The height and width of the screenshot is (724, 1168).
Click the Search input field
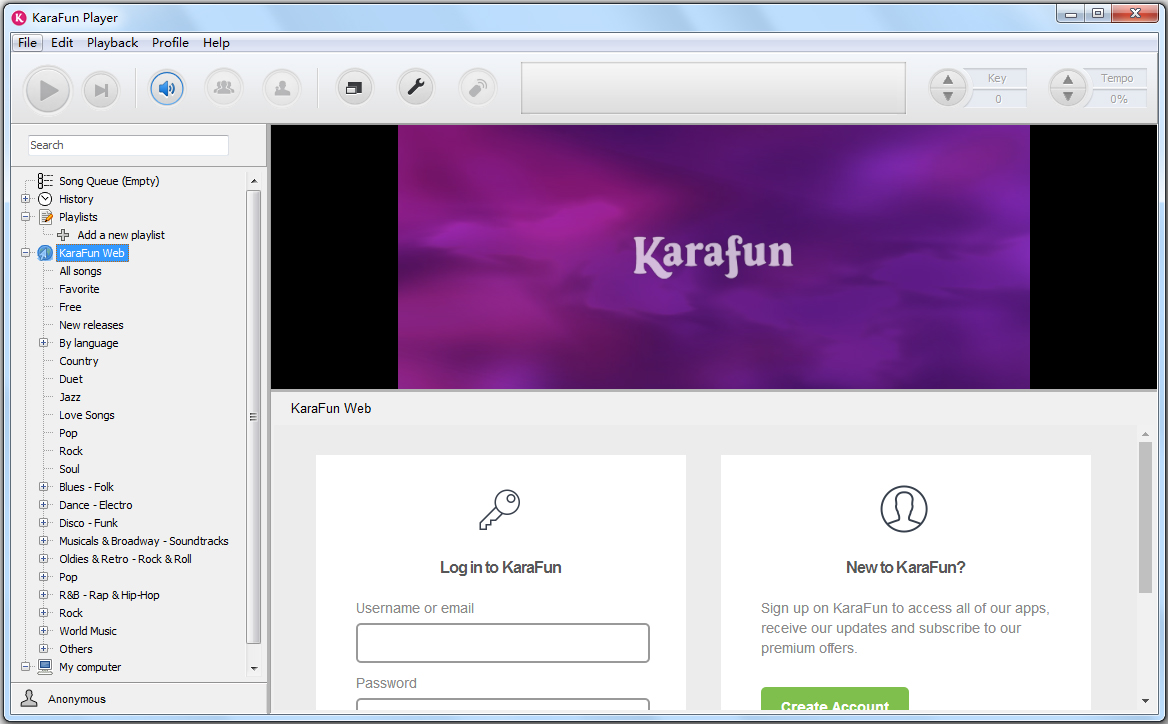[128, 145]
